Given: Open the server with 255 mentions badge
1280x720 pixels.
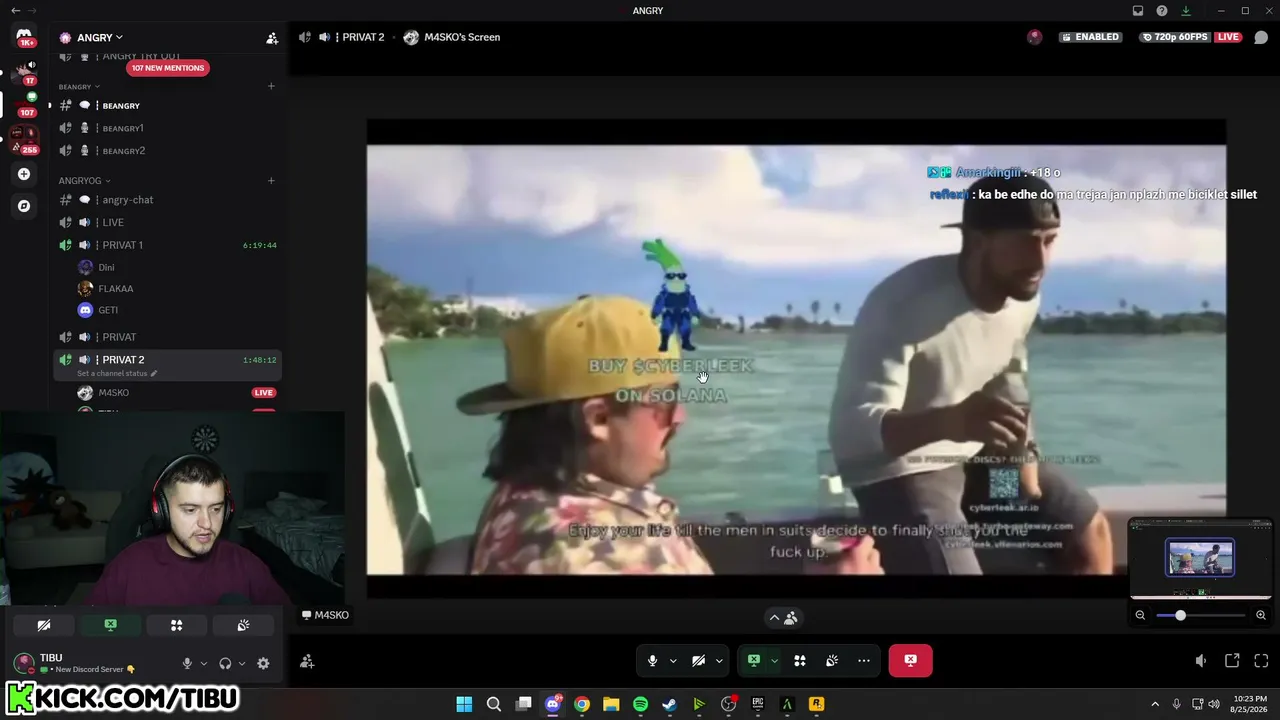Looking at the screenshot, I should tap(24, 140).
